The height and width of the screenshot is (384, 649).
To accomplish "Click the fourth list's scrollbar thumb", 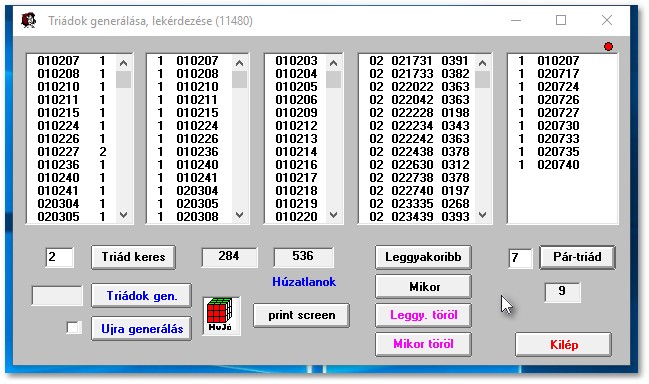I will pyautogui.click(x=483, y=79).
